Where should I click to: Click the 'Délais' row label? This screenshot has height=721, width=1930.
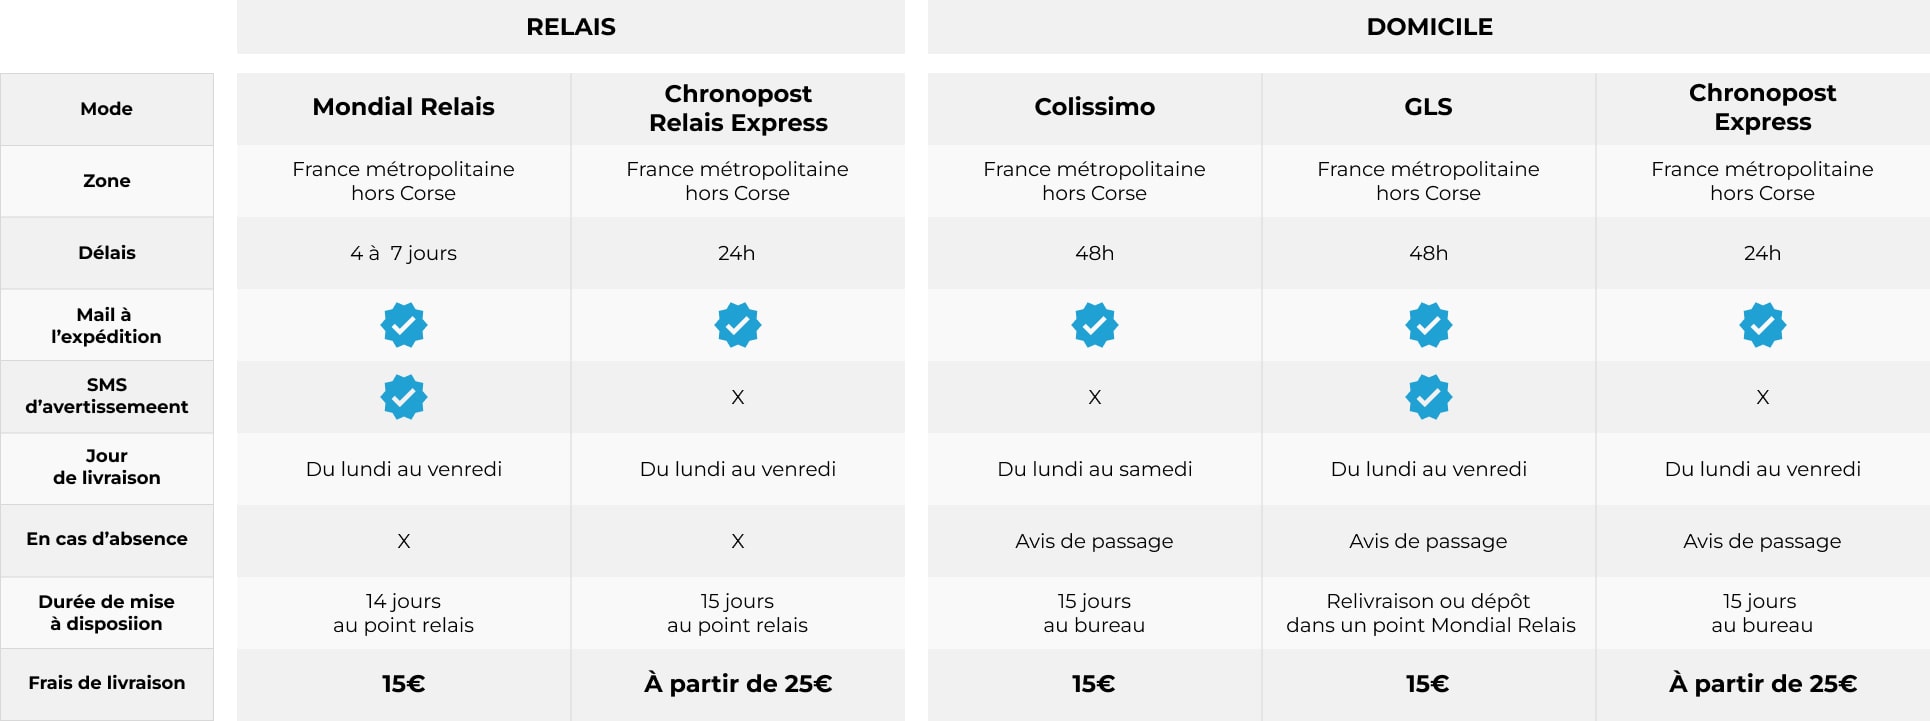[107, 253]
